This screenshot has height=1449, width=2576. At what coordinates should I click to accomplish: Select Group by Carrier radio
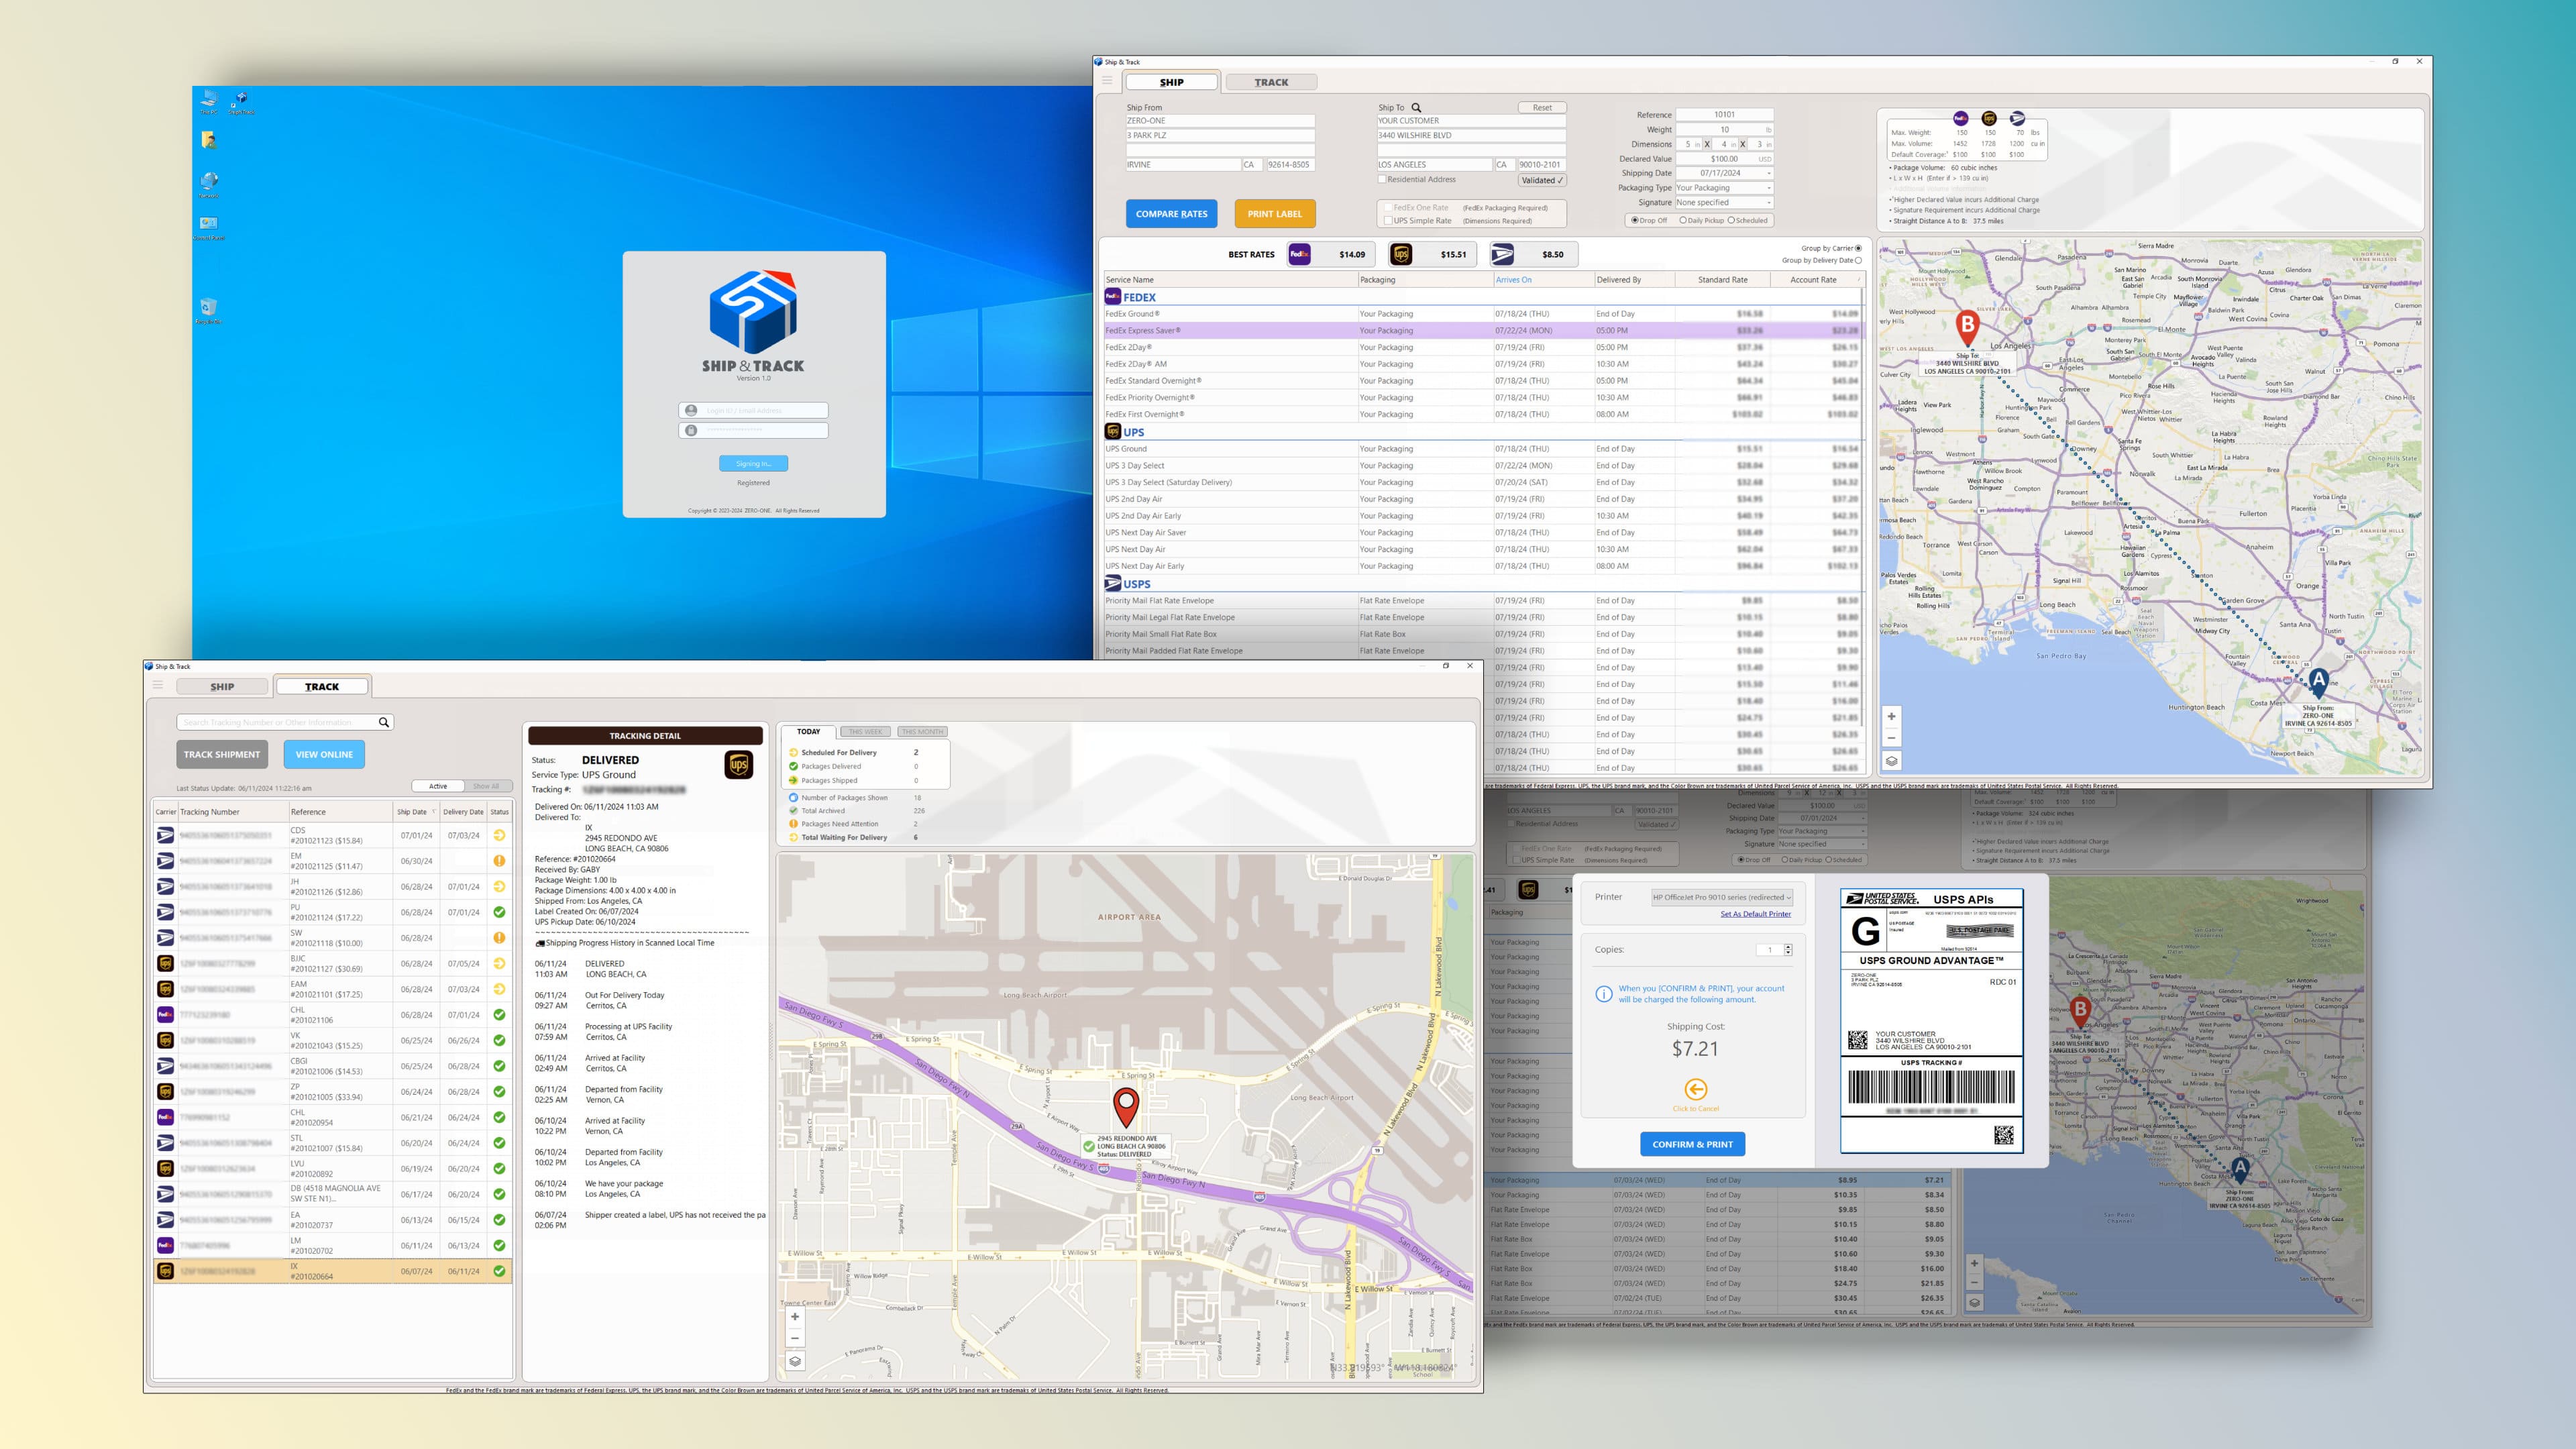1859,248
